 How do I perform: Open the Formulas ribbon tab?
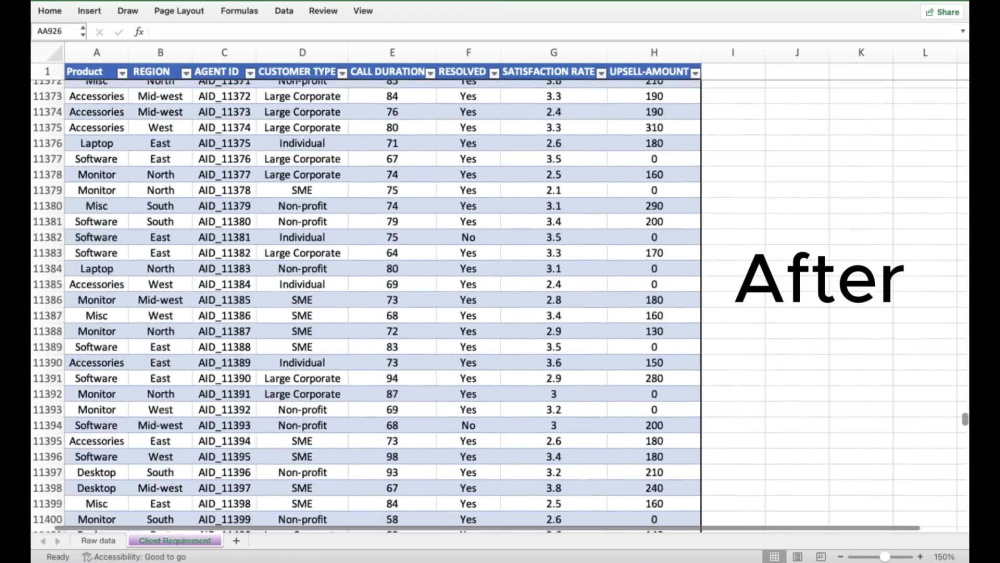(x=239, y=11)
